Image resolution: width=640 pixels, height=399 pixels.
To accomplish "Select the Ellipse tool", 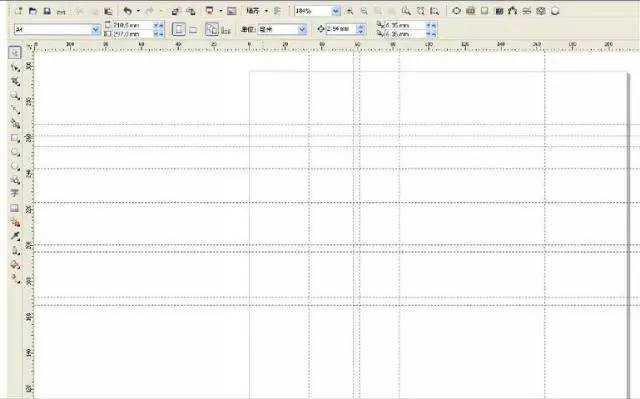I will tap(15, 152).
